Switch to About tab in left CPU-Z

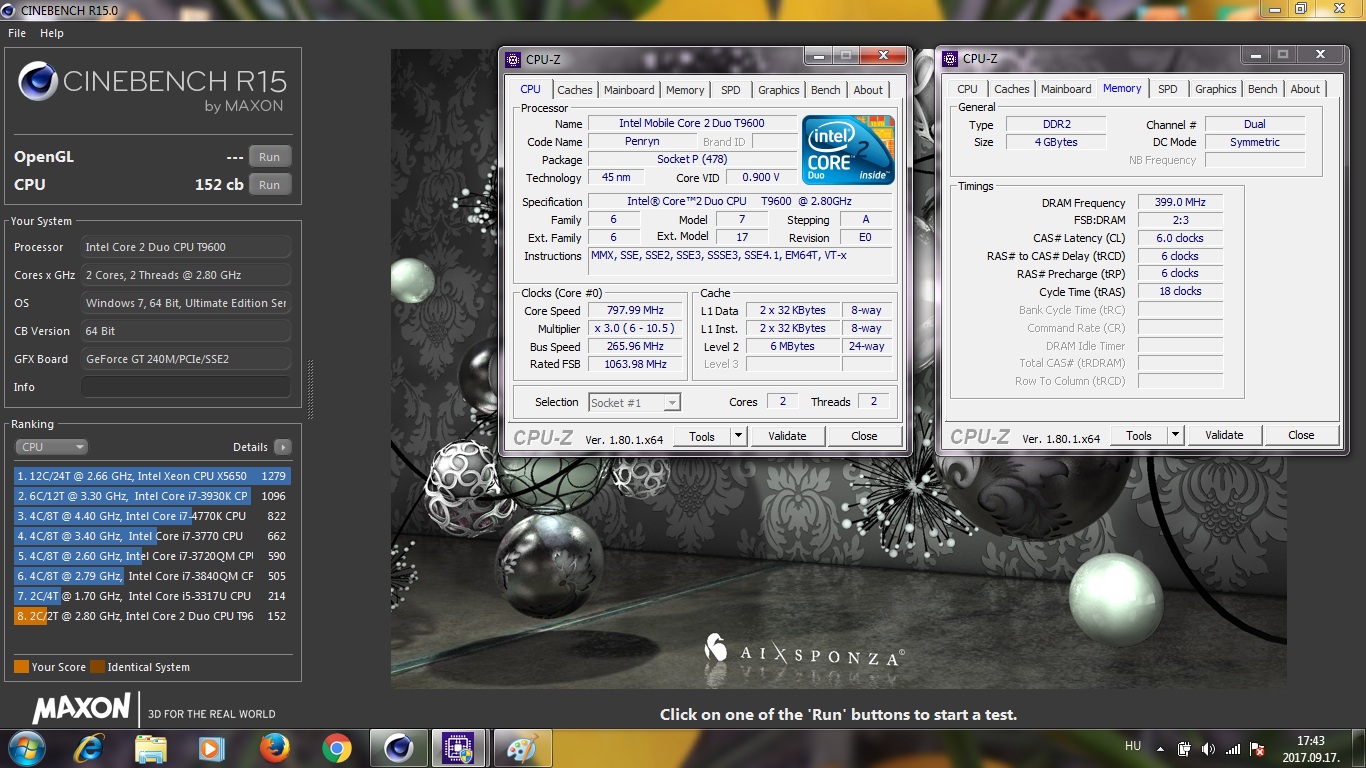(x=868, y=90)
